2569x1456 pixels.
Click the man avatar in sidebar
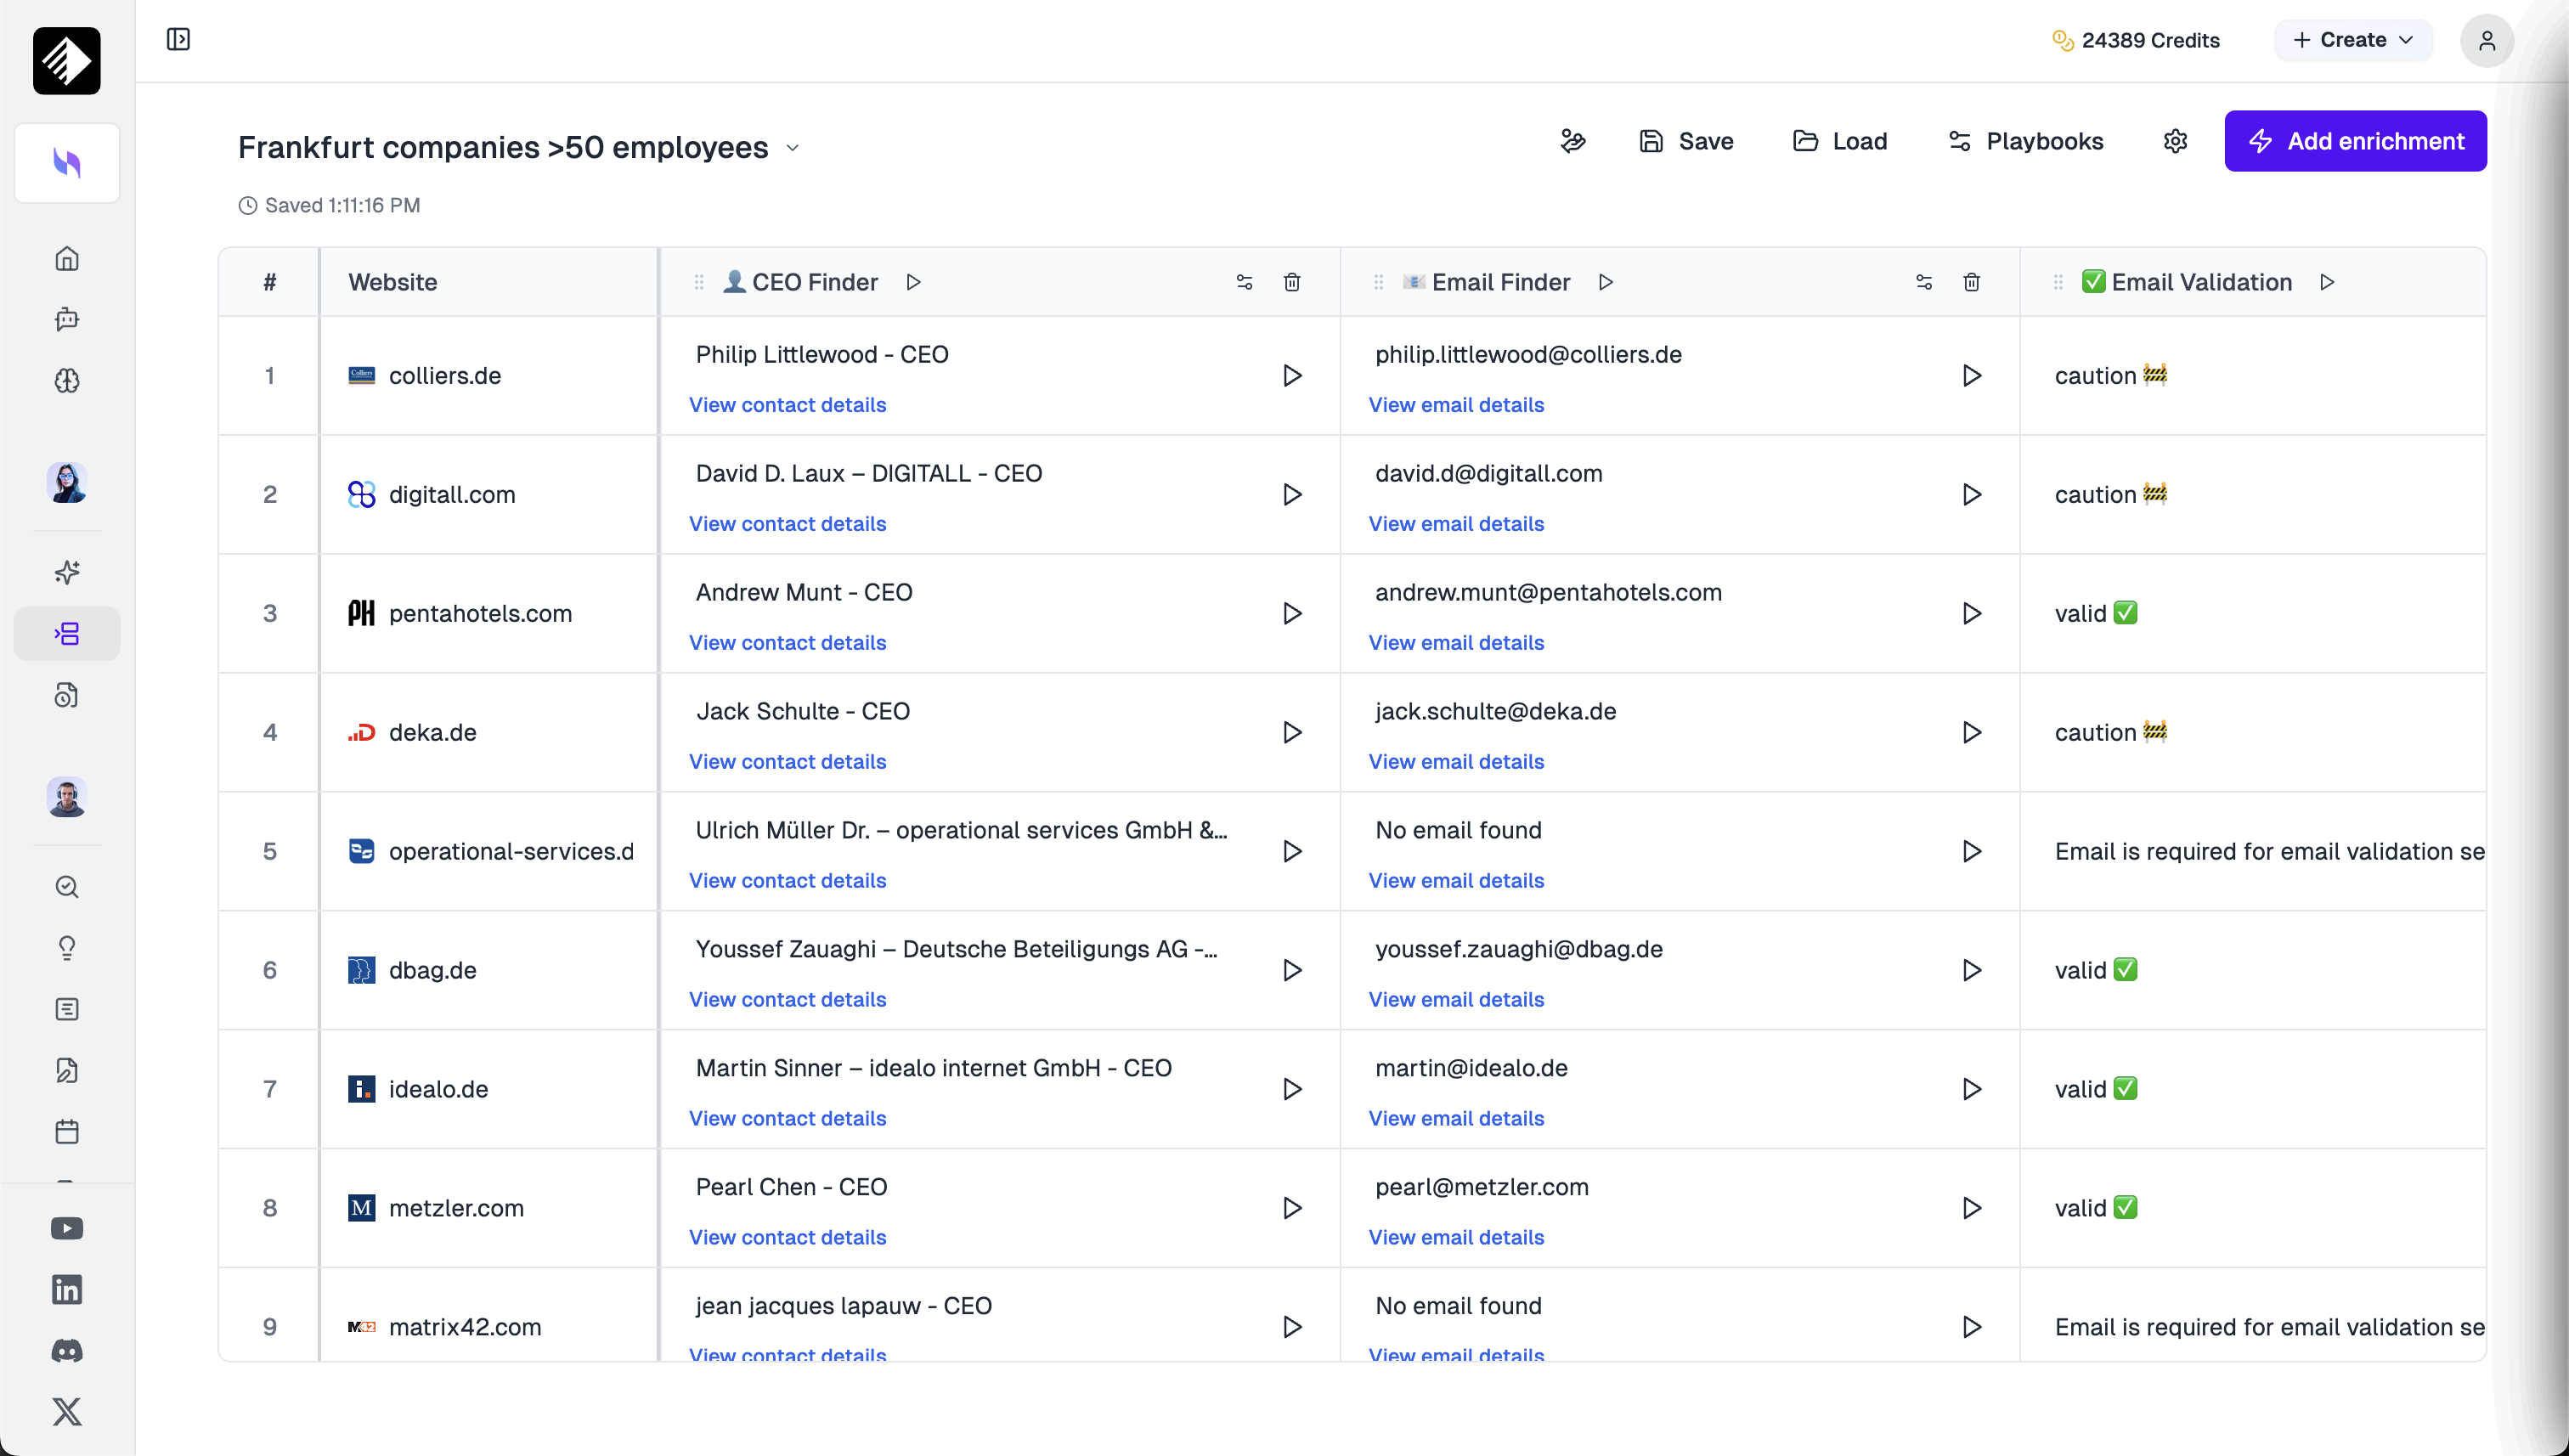67,797
